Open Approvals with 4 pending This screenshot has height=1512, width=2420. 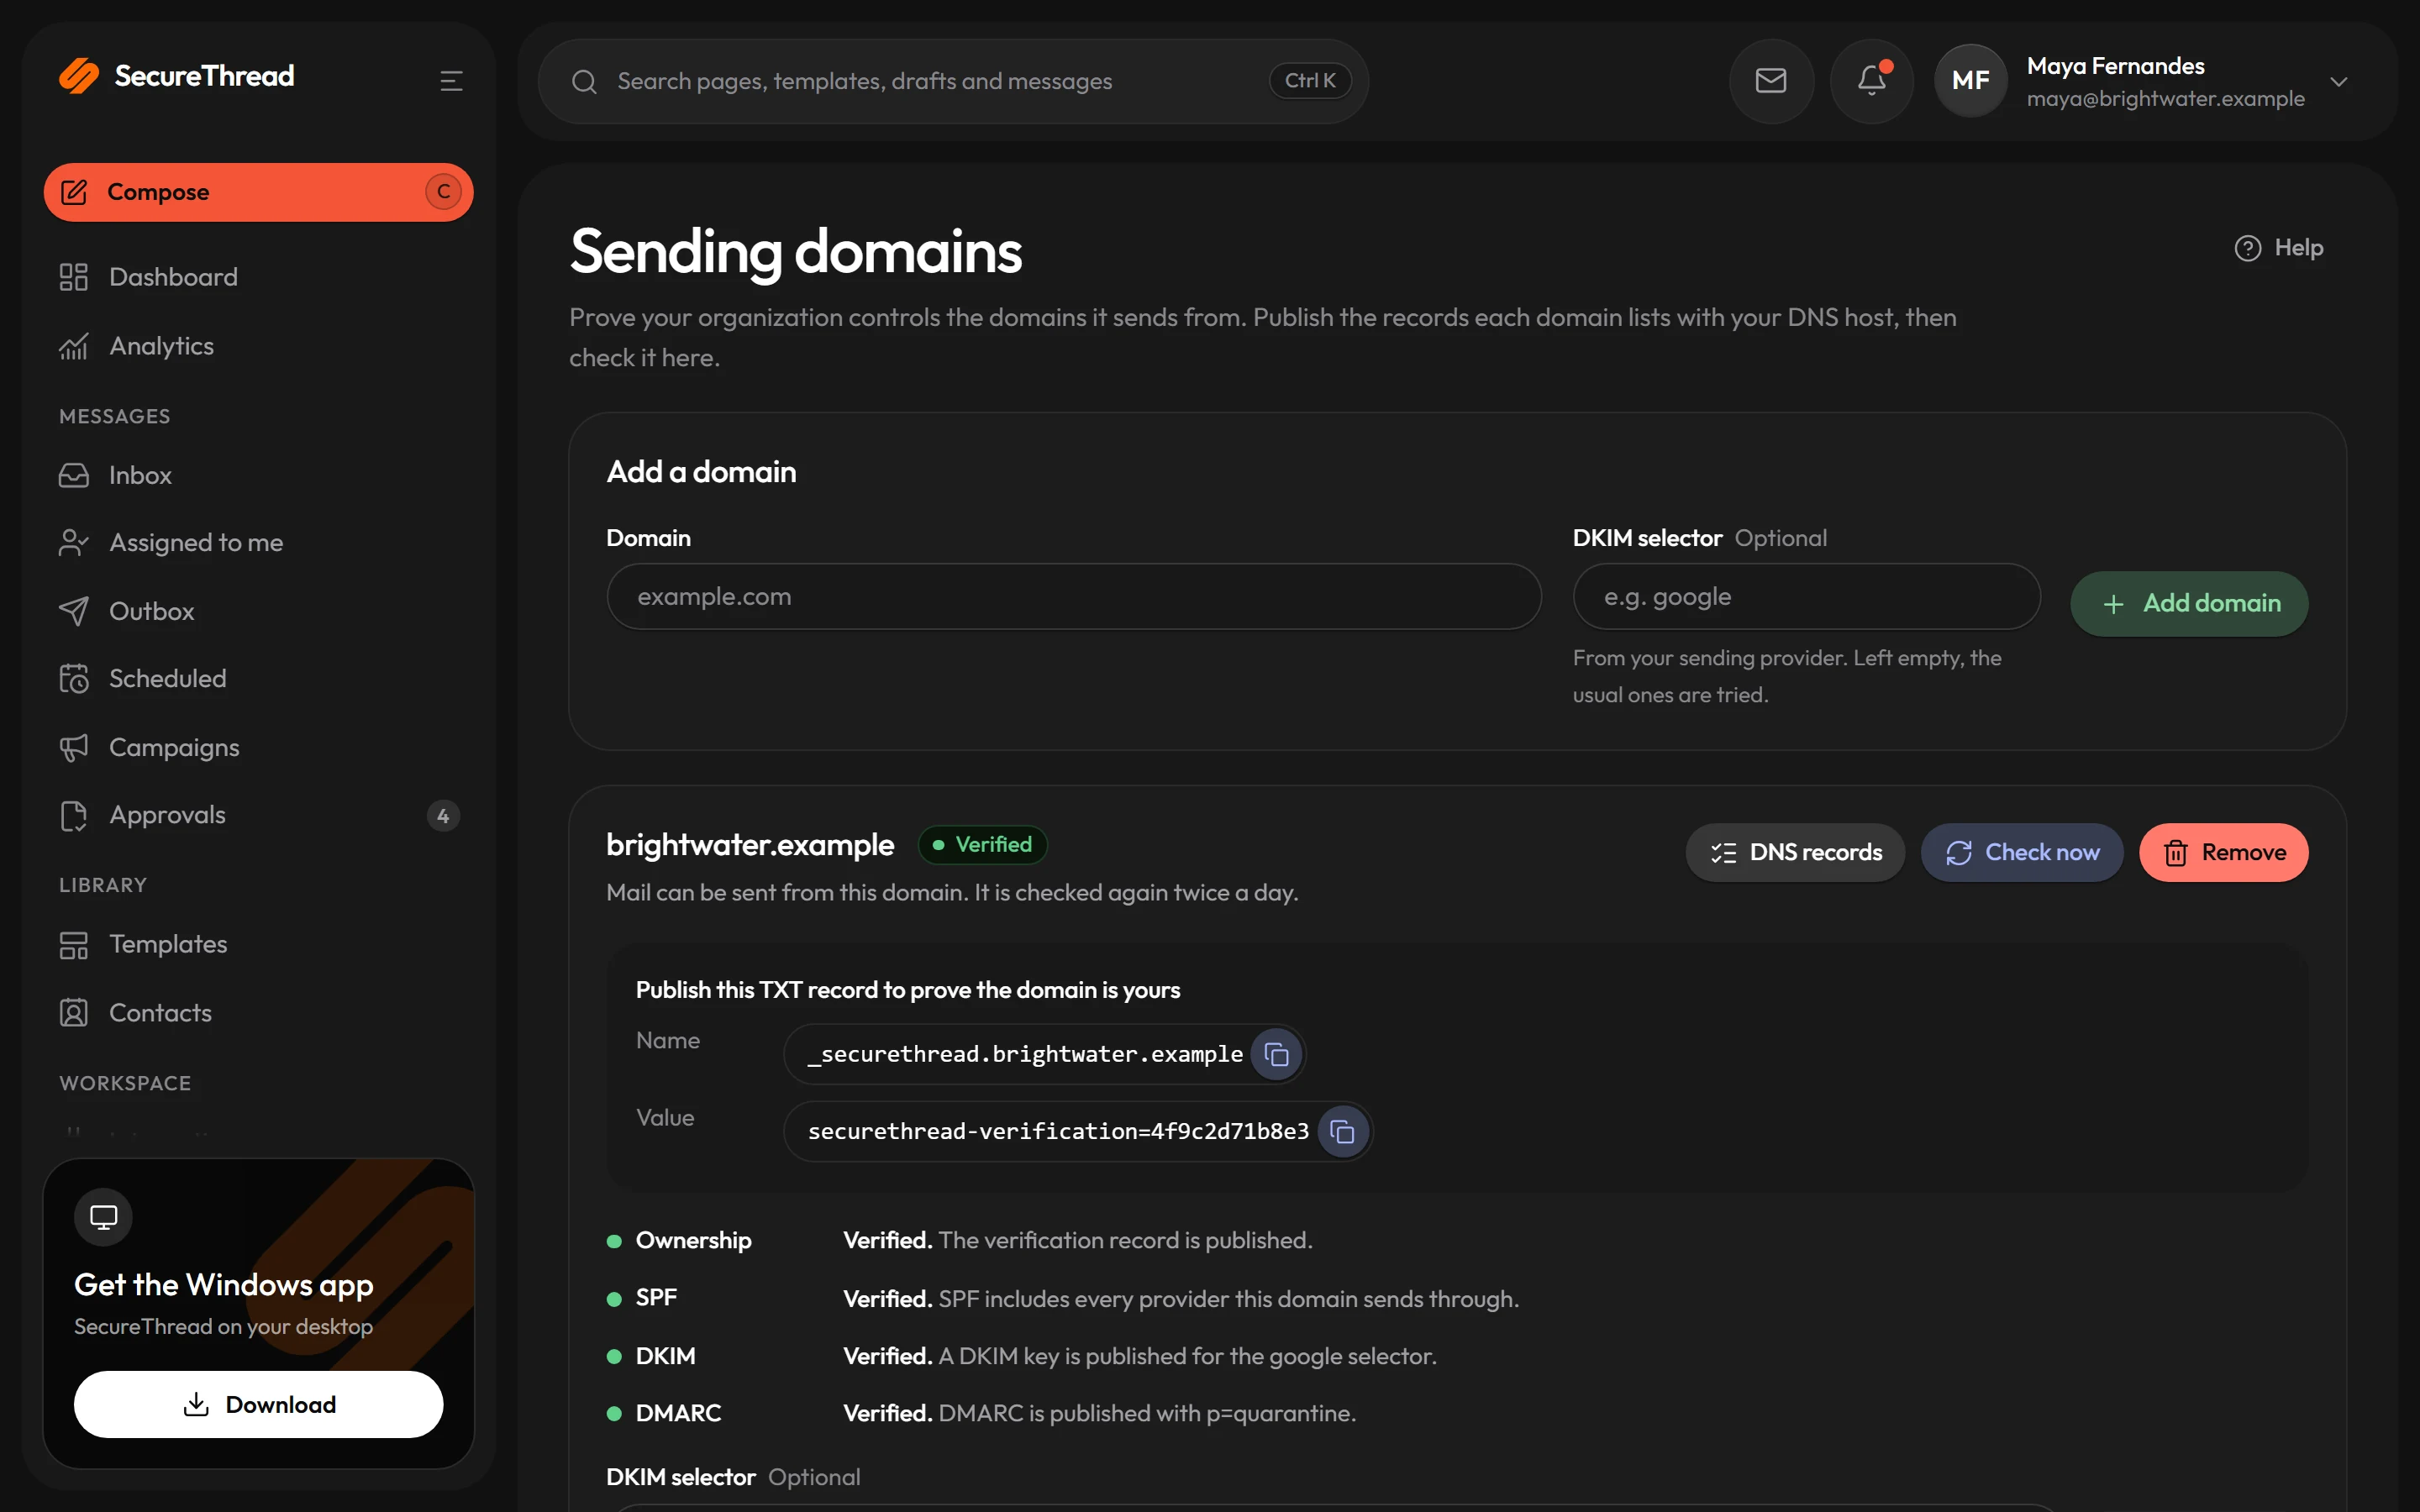pos(258,815)
